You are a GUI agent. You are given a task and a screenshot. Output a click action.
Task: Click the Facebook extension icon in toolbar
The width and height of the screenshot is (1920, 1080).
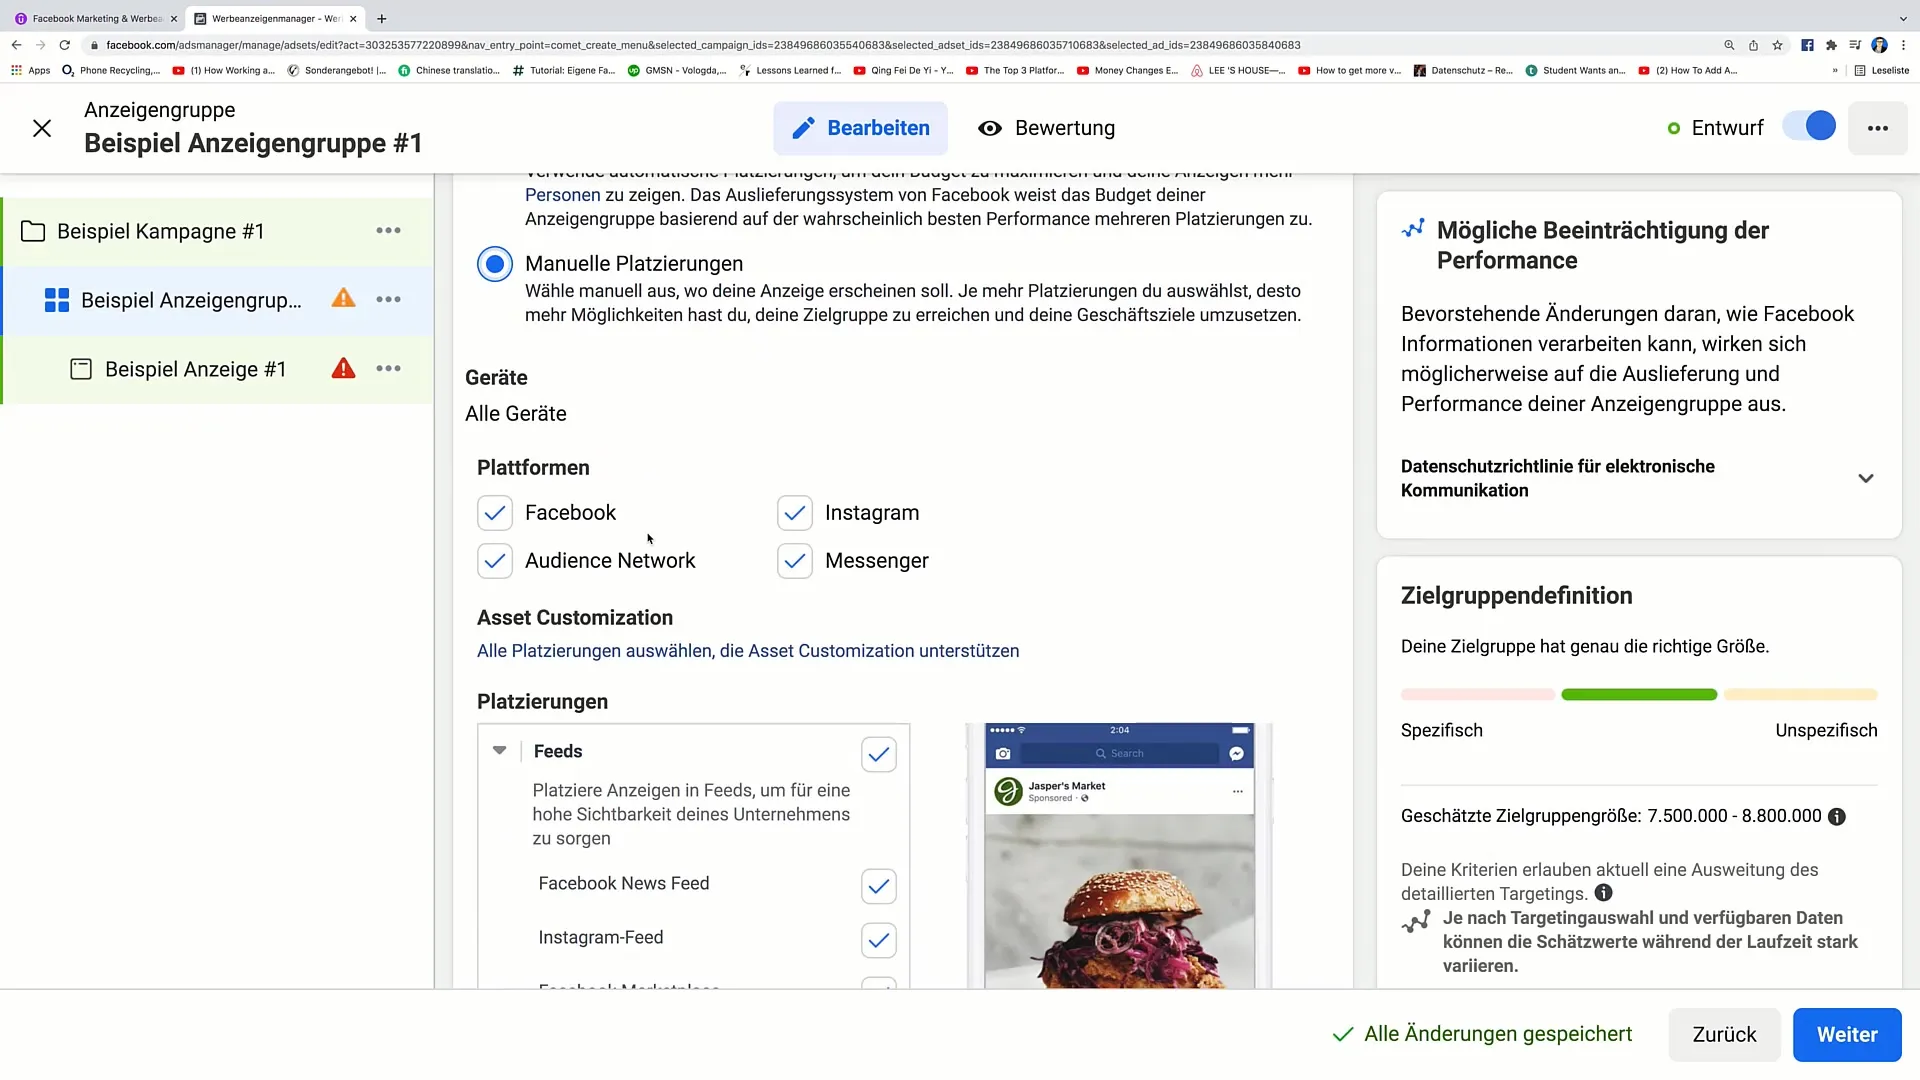[x=1807, y=45]
